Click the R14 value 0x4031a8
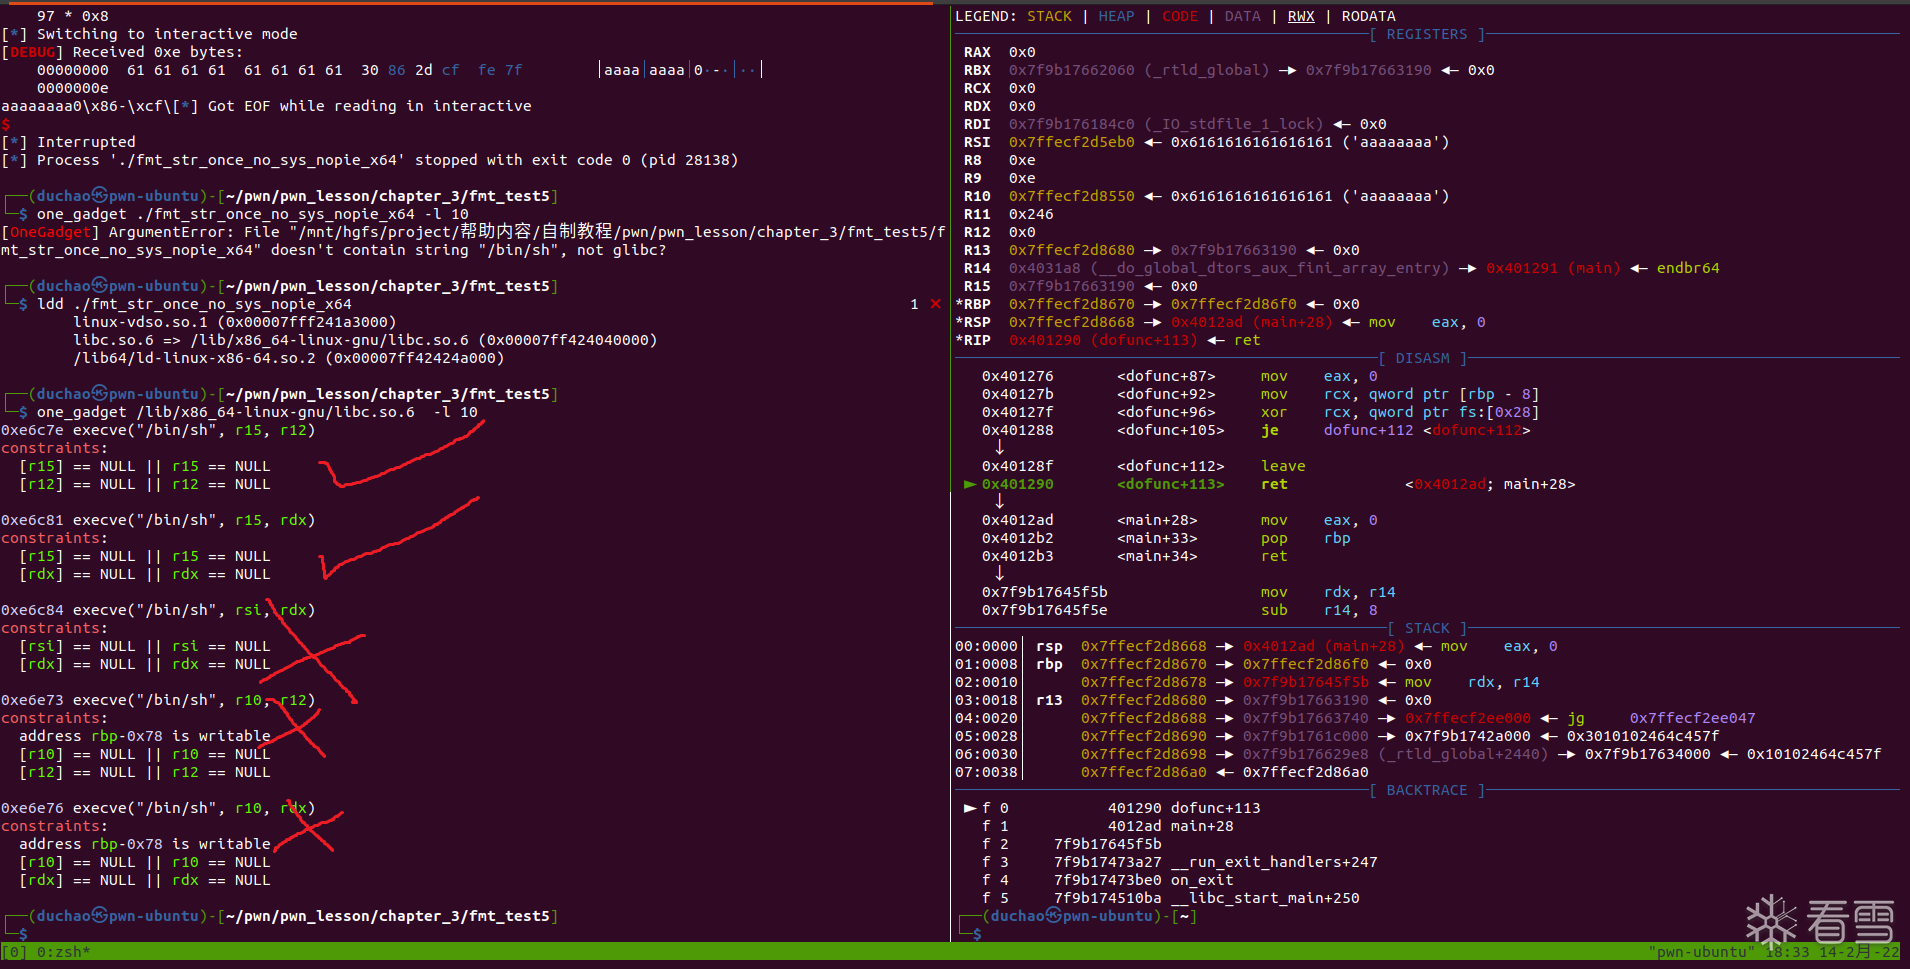The width and height of the screenshot is (1910, 969). coord(1044,268)
